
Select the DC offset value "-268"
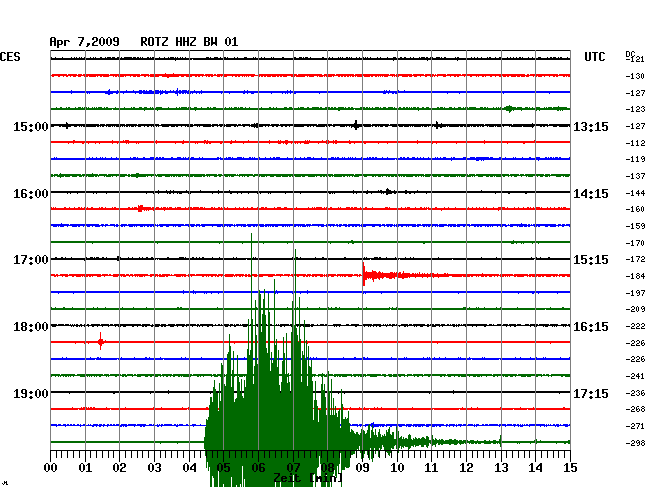tap(635, 409)
